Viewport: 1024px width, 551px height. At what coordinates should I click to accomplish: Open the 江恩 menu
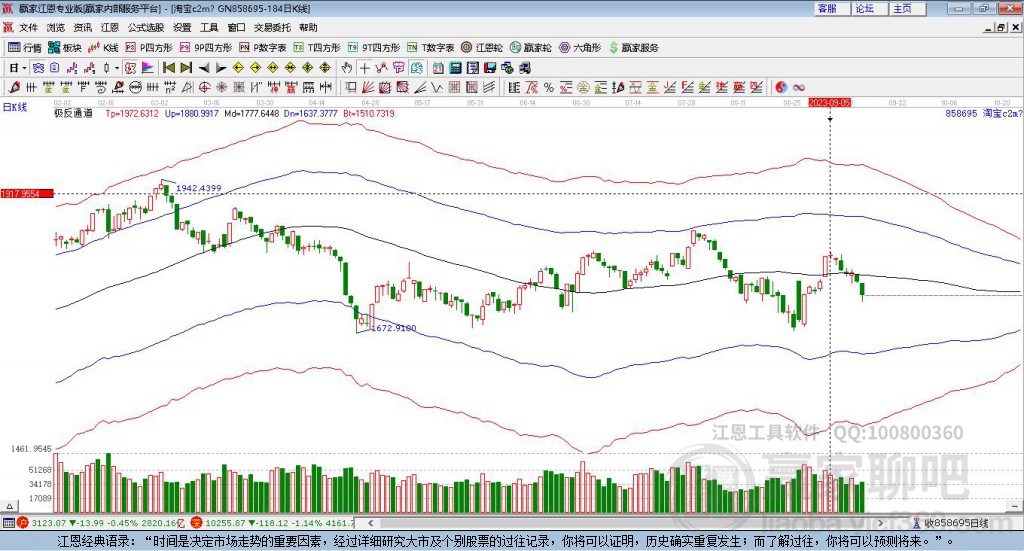pyautogui.click(x=110, y=27)
